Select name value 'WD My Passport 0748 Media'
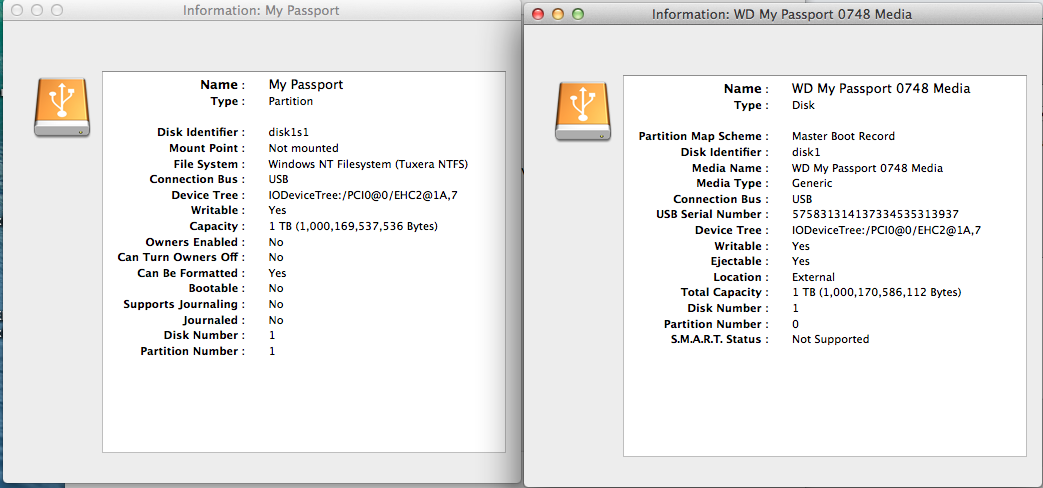 [881, 88]
